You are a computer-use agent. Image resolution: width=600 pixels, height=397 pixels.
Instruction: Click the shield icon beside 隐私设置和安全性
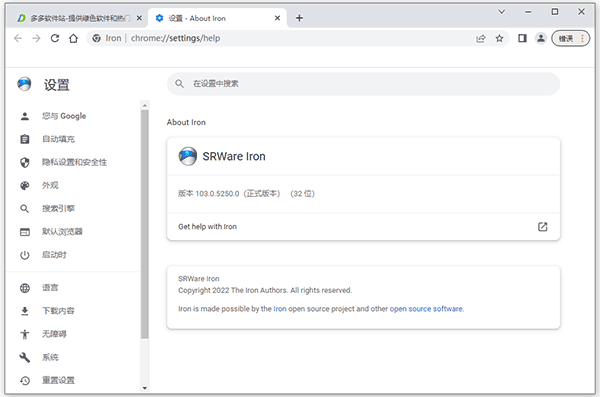[25, 162]
